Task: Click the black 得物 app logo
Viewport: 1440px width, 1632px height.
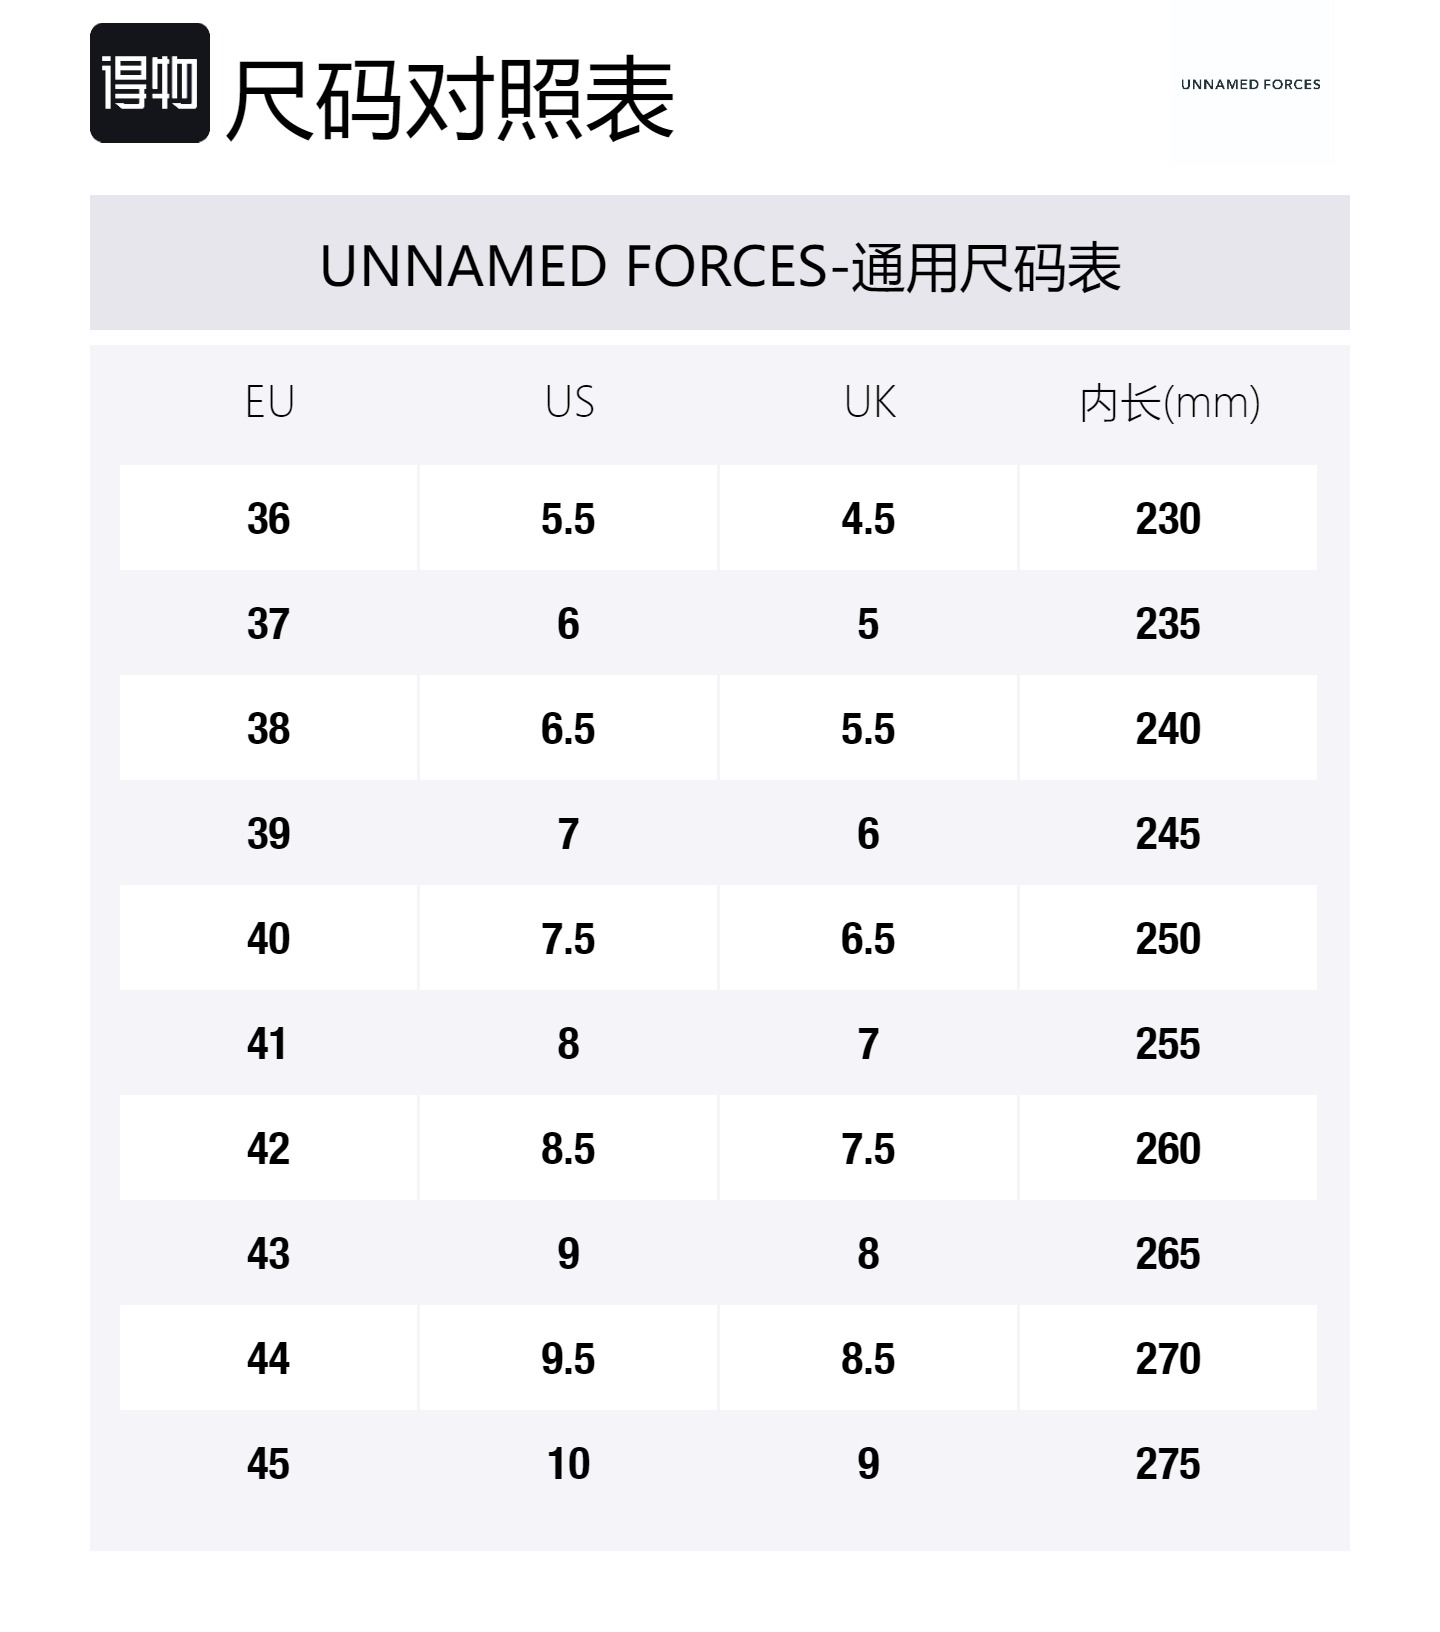Action: pos(150,83)
